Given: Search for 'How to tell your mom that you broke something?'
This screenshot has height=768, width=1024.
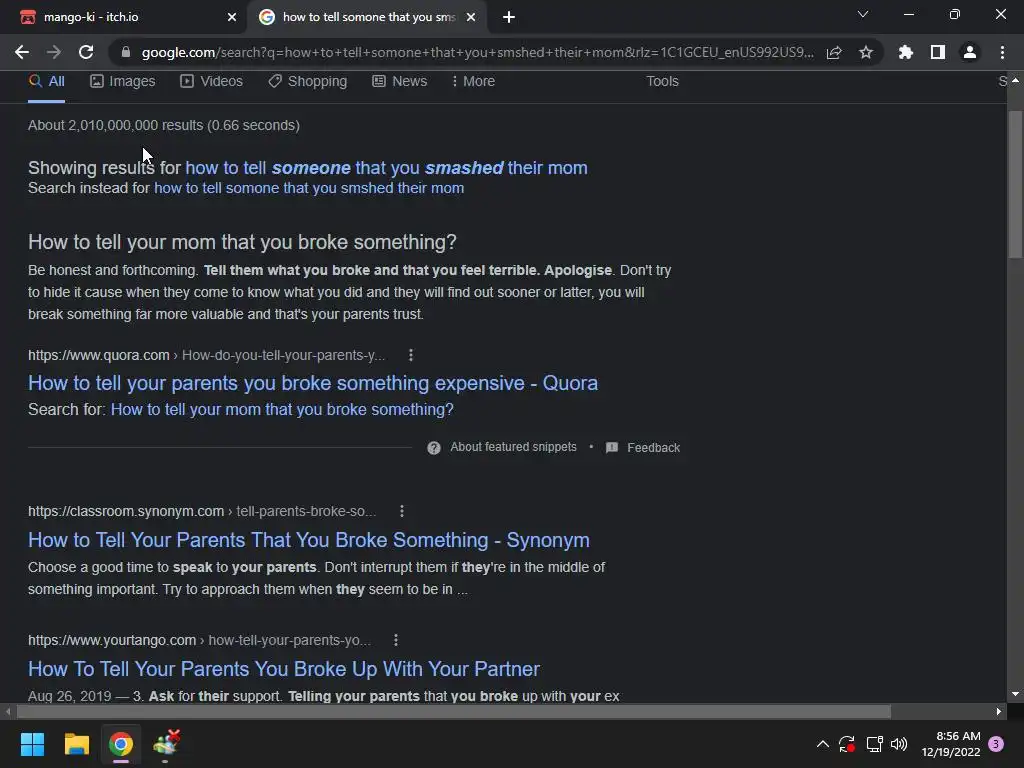Looking at the screenshot, I should pos(282,409).
